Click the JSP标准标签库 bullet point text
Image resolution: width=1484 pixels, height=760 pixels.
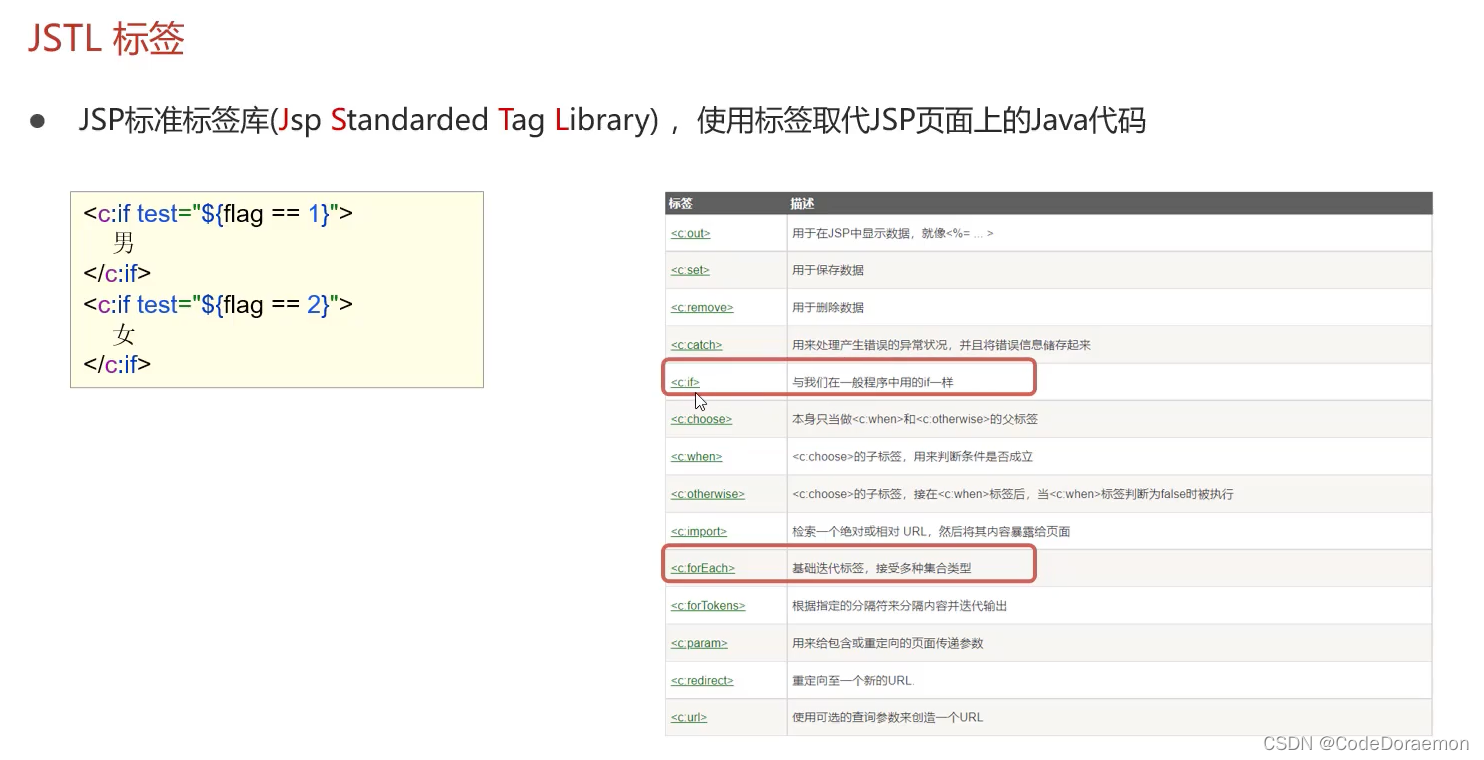click(x=614, y=120)
